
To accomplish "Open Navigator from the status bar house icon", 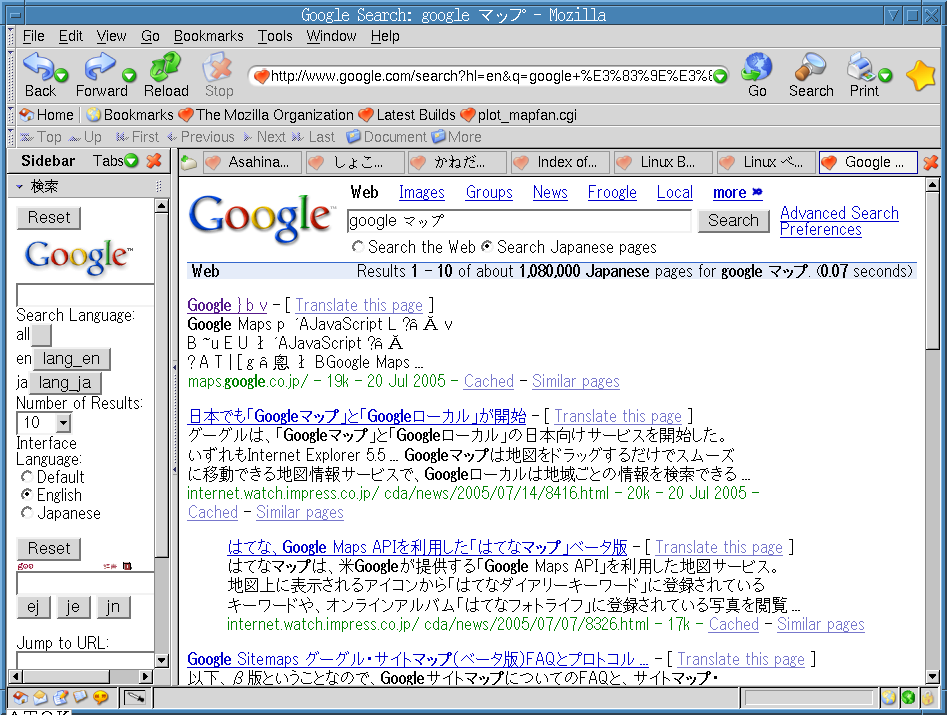I will (x=20, y=698).
